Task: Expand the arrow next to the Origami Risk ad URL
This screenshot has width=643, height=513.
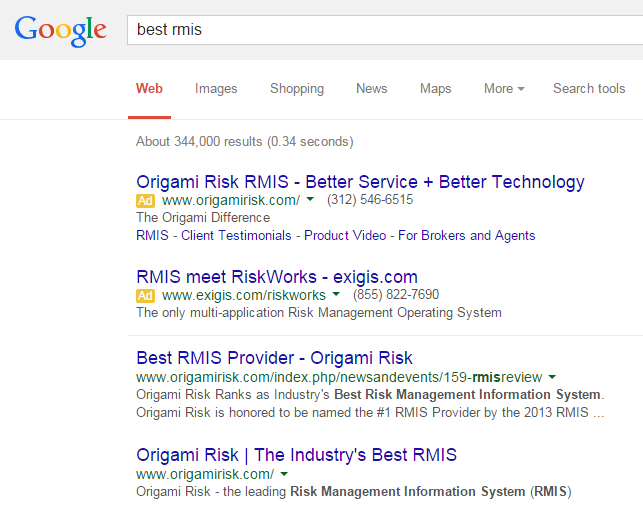Action: coord(310,200)
